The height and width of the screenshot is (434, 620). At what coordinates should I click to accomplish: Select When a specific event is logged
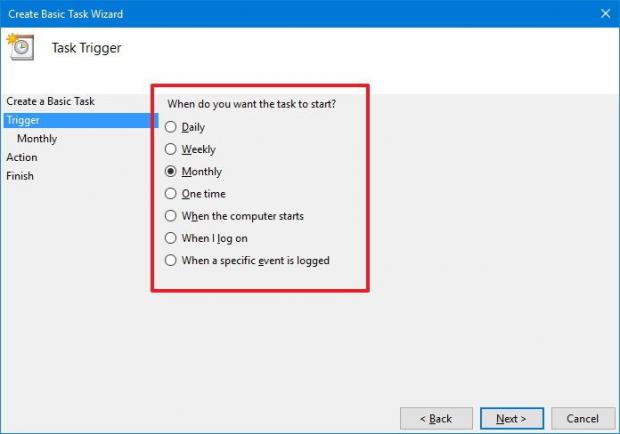(171, 260)
